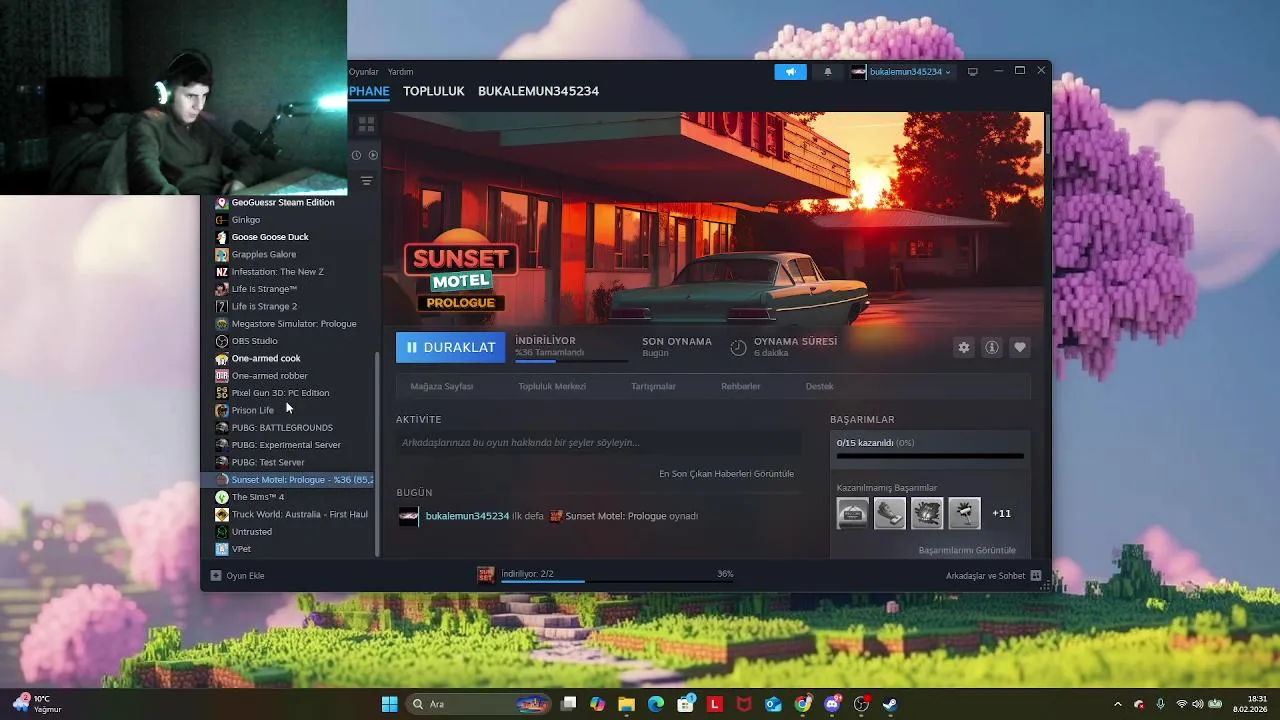This screenshot has height=720, width=1280.
Task: Click the bottom download progress bar
Action: coord(617,581)
